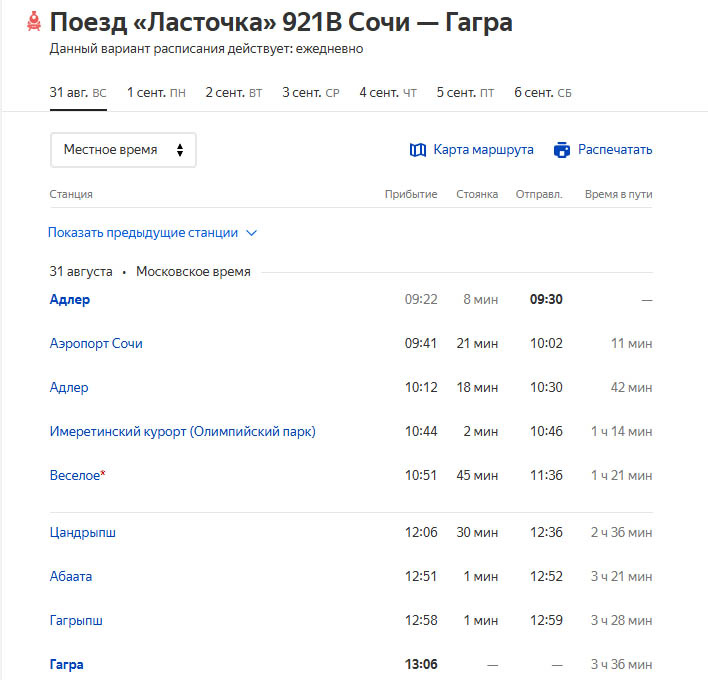Screen dimensions: 708x680
Task: Click the red asterisk next to Веселое
Action: [x=103, y=473]
